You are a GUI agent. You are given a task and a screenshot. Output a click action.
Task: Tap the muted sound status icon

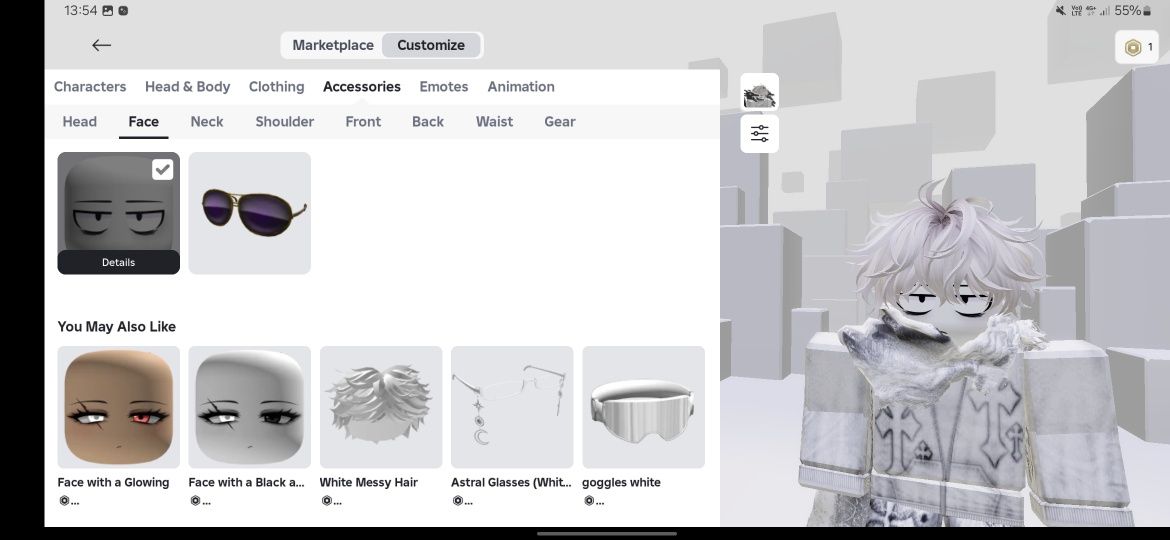pyautogui.click(x=1060, y=10)
